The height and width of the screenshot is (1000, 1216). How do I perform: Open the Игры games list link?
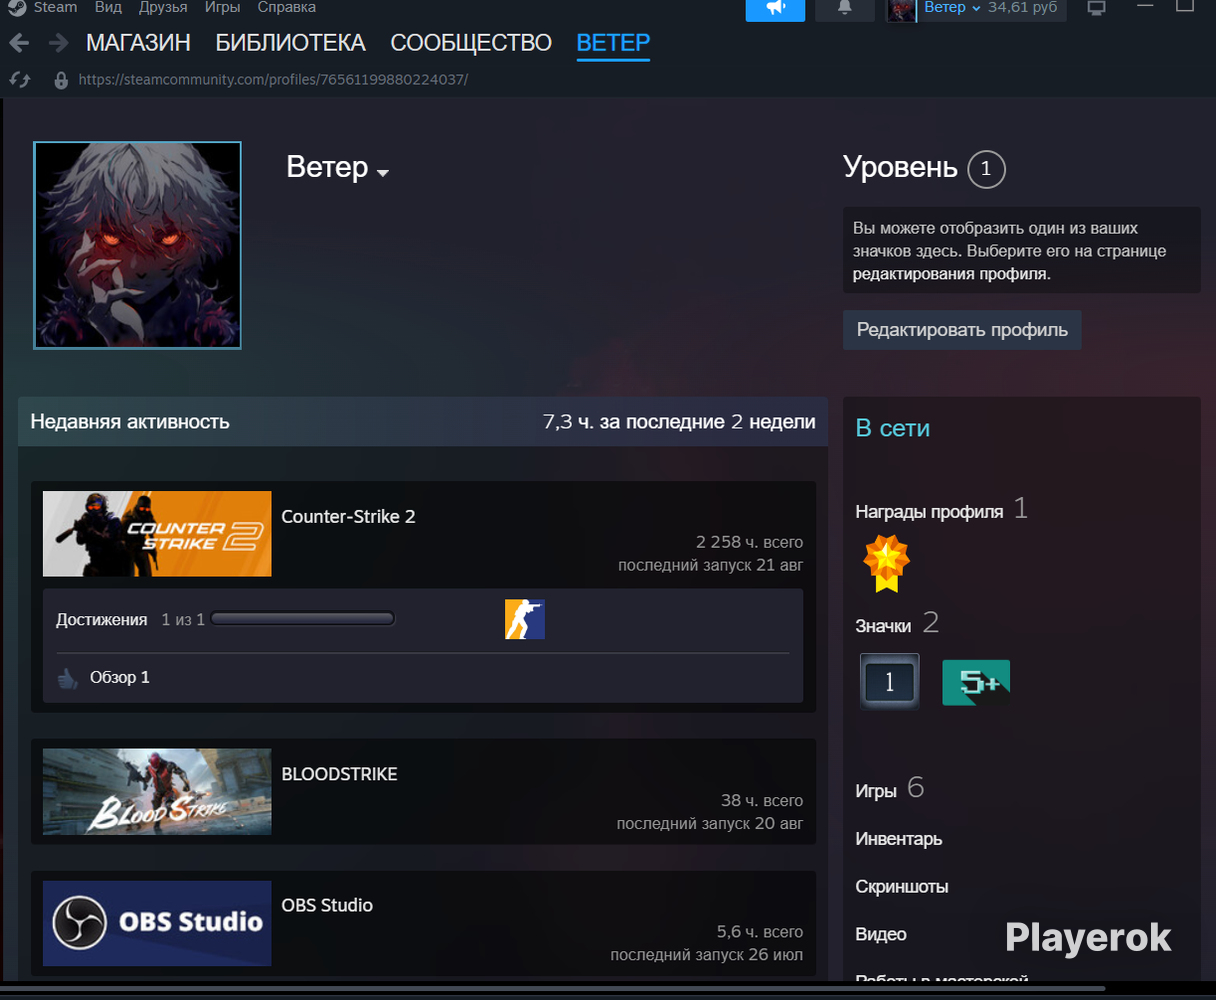click(x=876, y=791)
